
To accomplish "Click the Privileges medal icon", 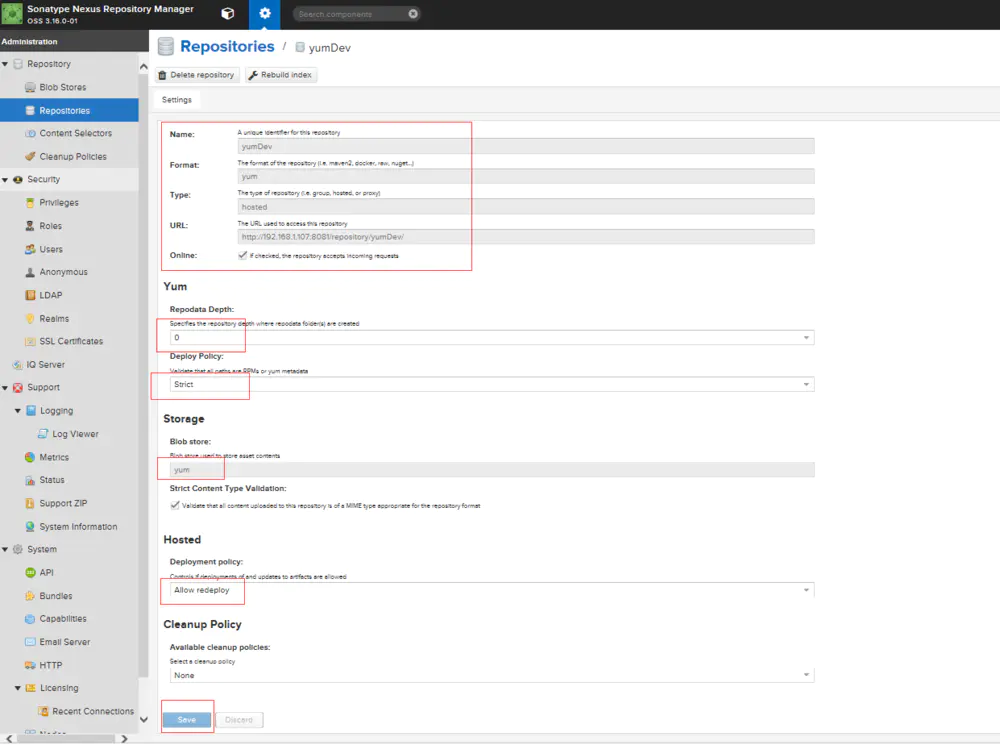I will click(30, 203).
